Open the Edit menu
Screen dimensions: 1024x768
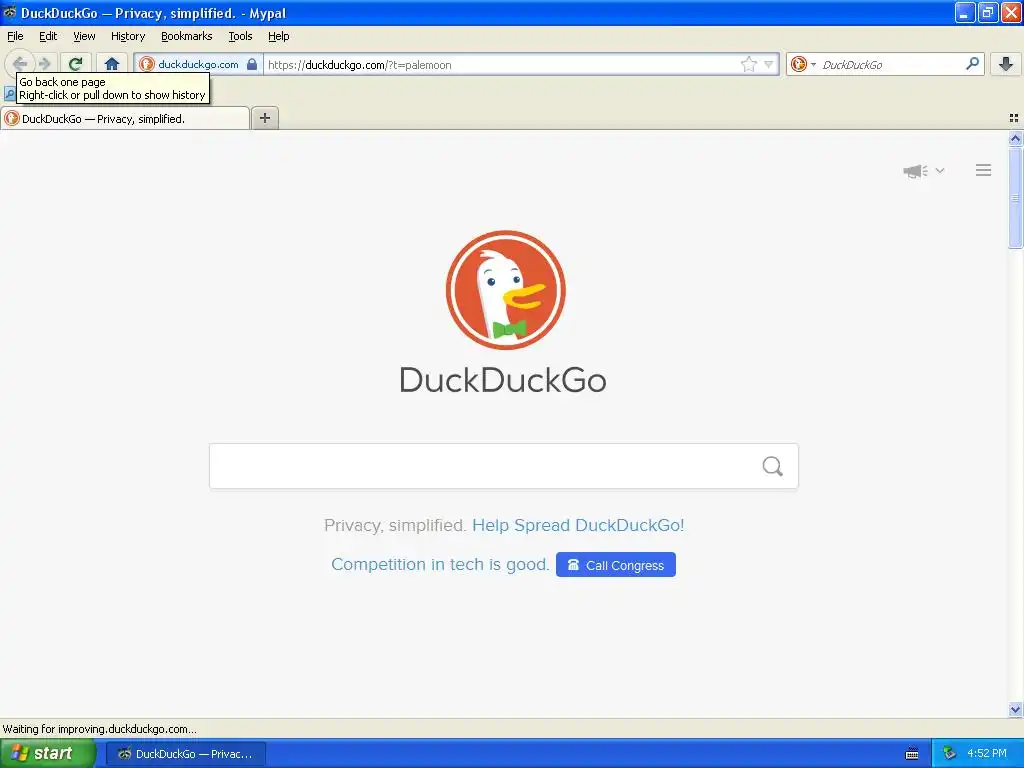click(48, 36)
